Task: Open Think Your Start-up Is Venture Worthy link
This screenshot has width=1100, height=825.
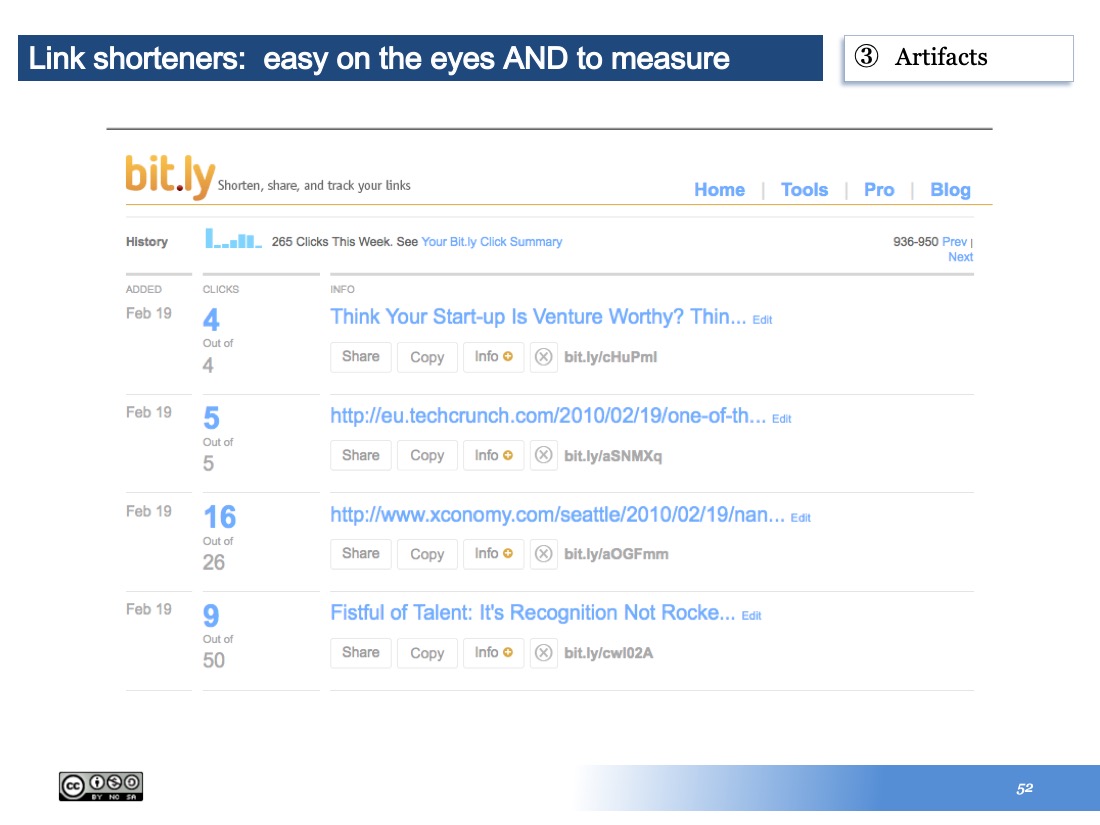Action: point(538,317)
